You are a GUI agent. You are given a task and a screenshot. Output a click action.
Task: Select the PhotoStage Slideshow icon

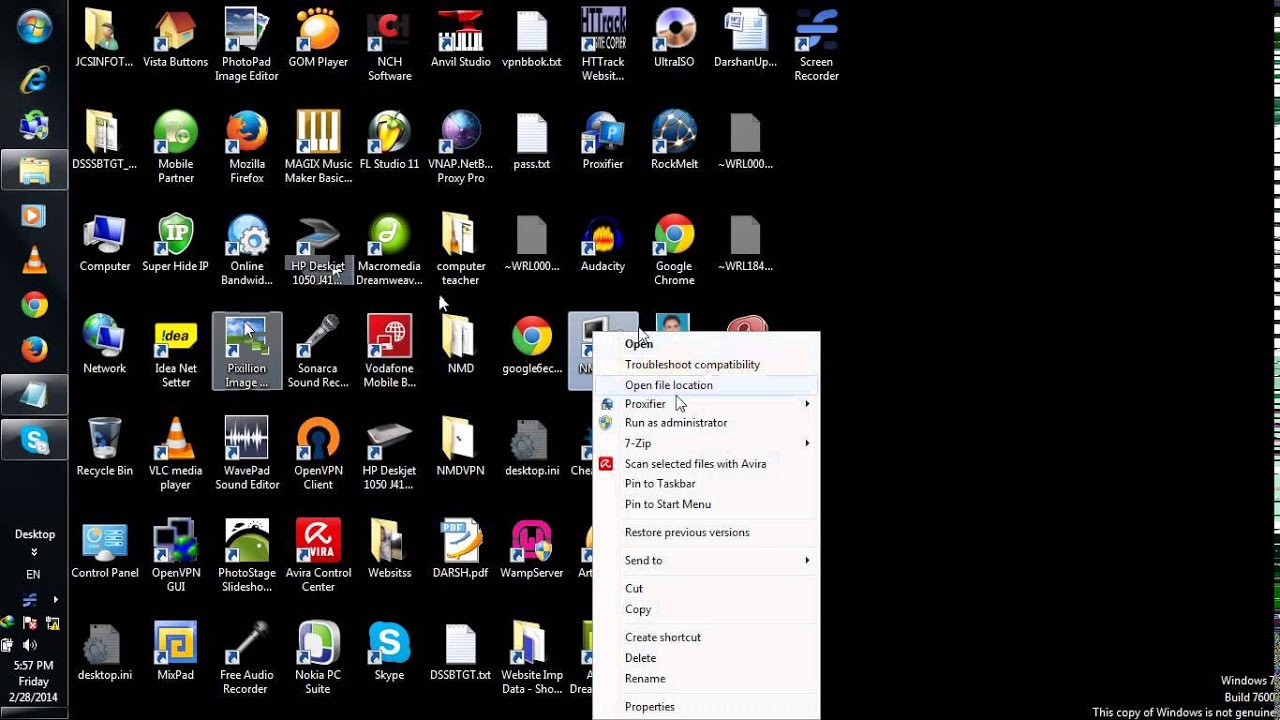(x=247, y=556)
